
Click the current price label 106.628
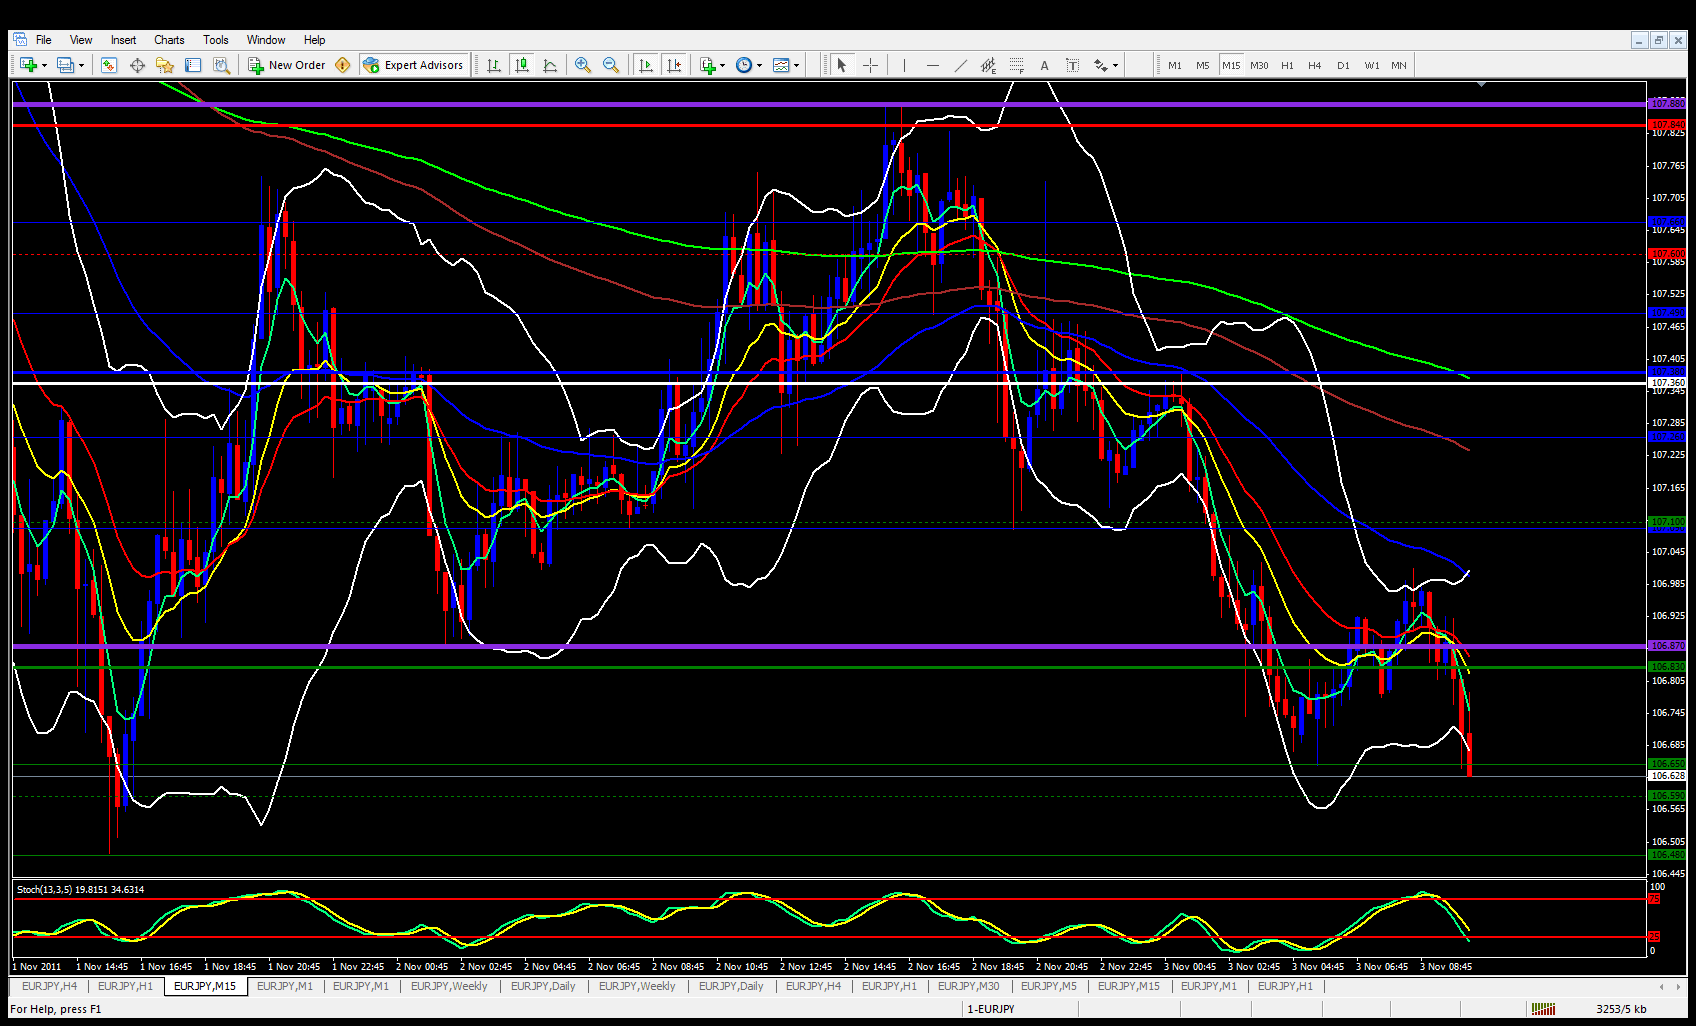click(1667, 776)
